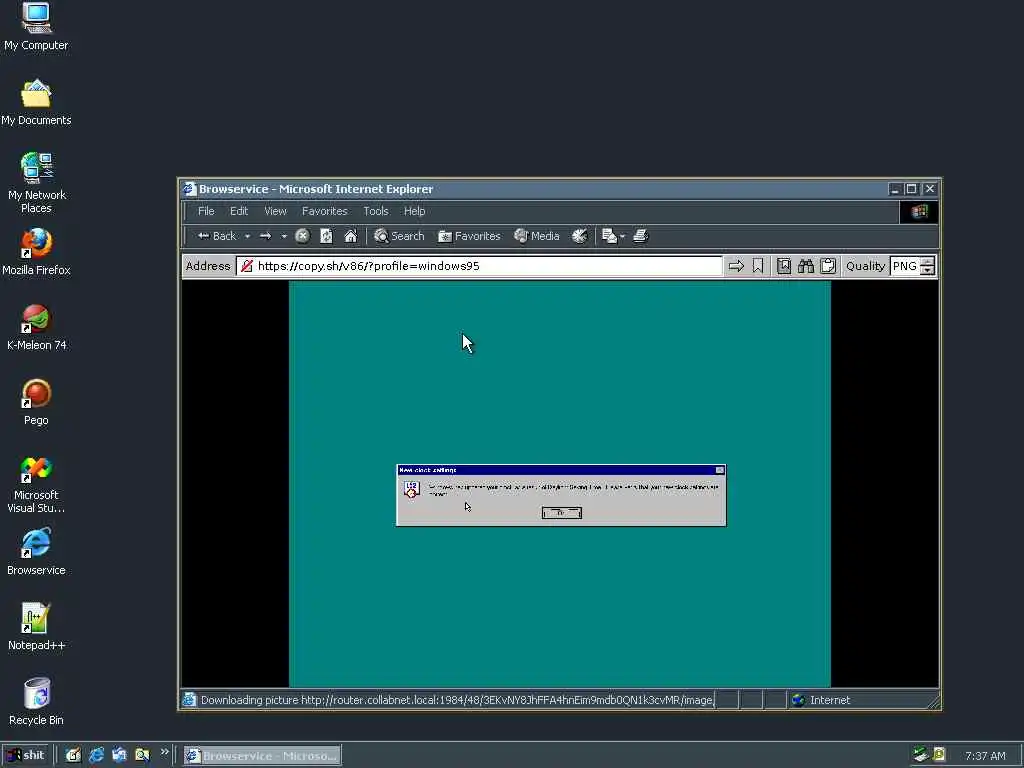Select the Mozilla Firefox desktop shortcut

(x=36, y=253)
